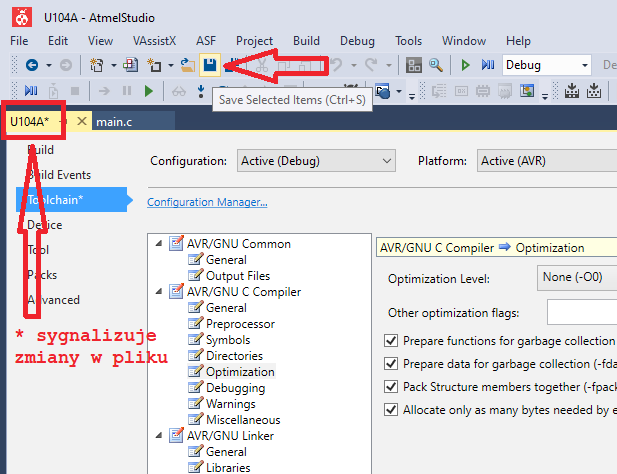Select the Build Events side tab
The width and height of the screenshot is (617, 474).
point(59,175)
